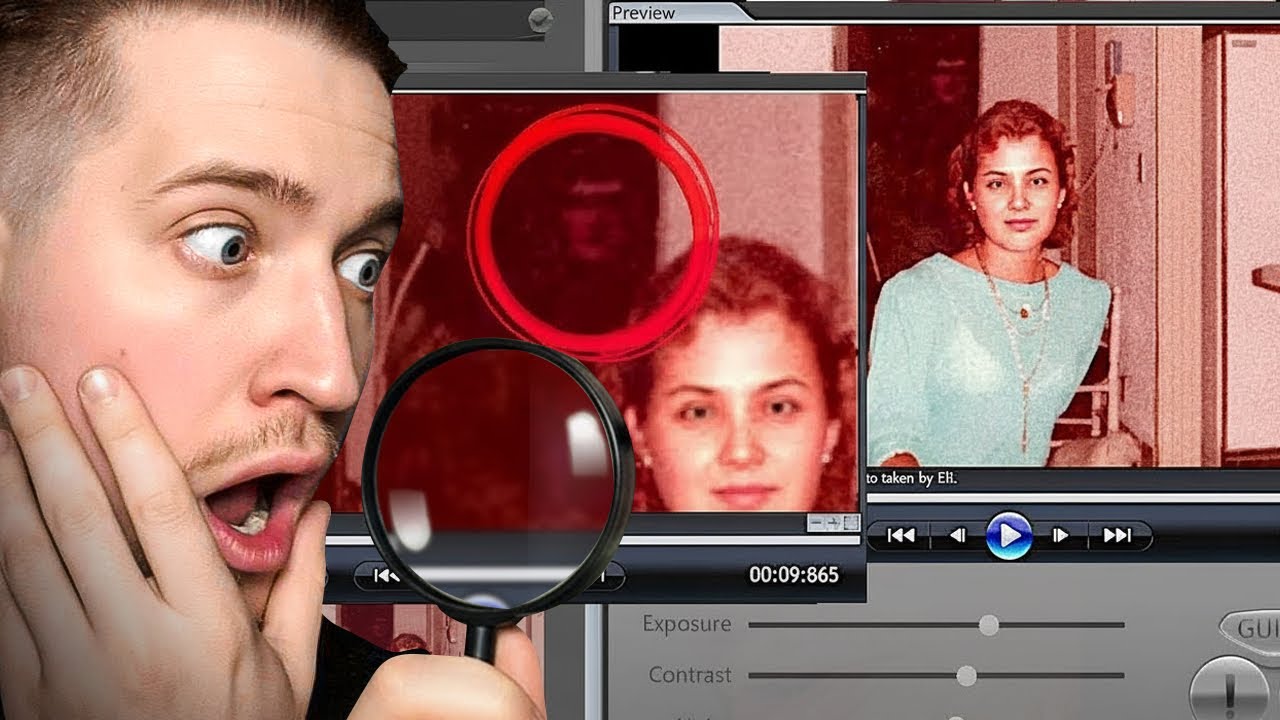Step one frame back in Preview window

pos(957,536)
